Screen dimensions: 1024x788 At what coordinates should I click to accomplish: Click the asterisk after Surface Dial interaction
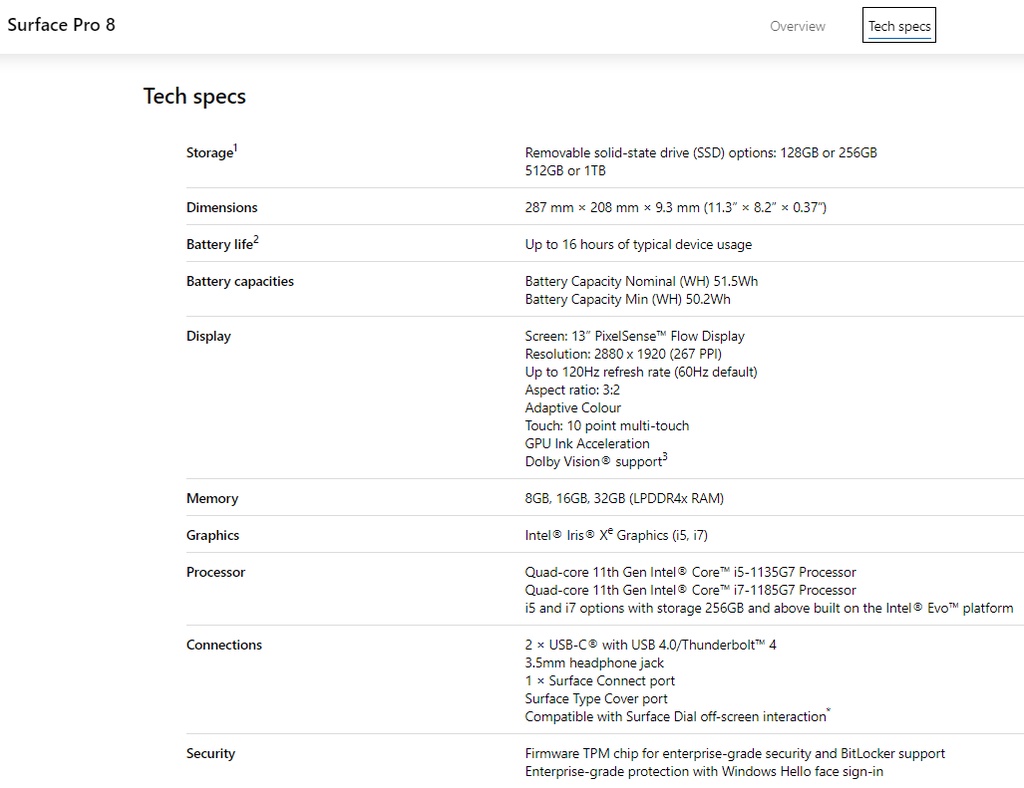829,713
